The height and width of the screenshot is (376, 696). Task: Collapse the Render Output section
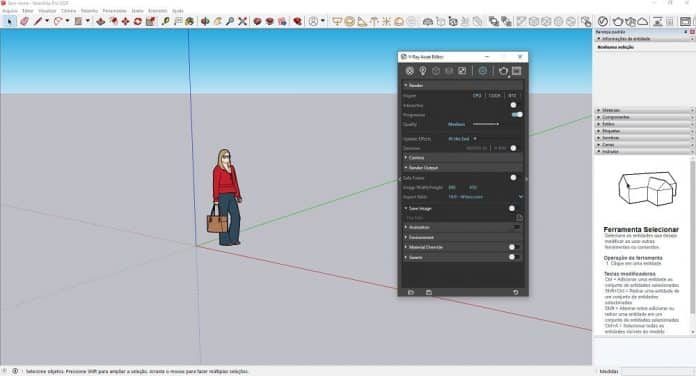coord(462,168)
